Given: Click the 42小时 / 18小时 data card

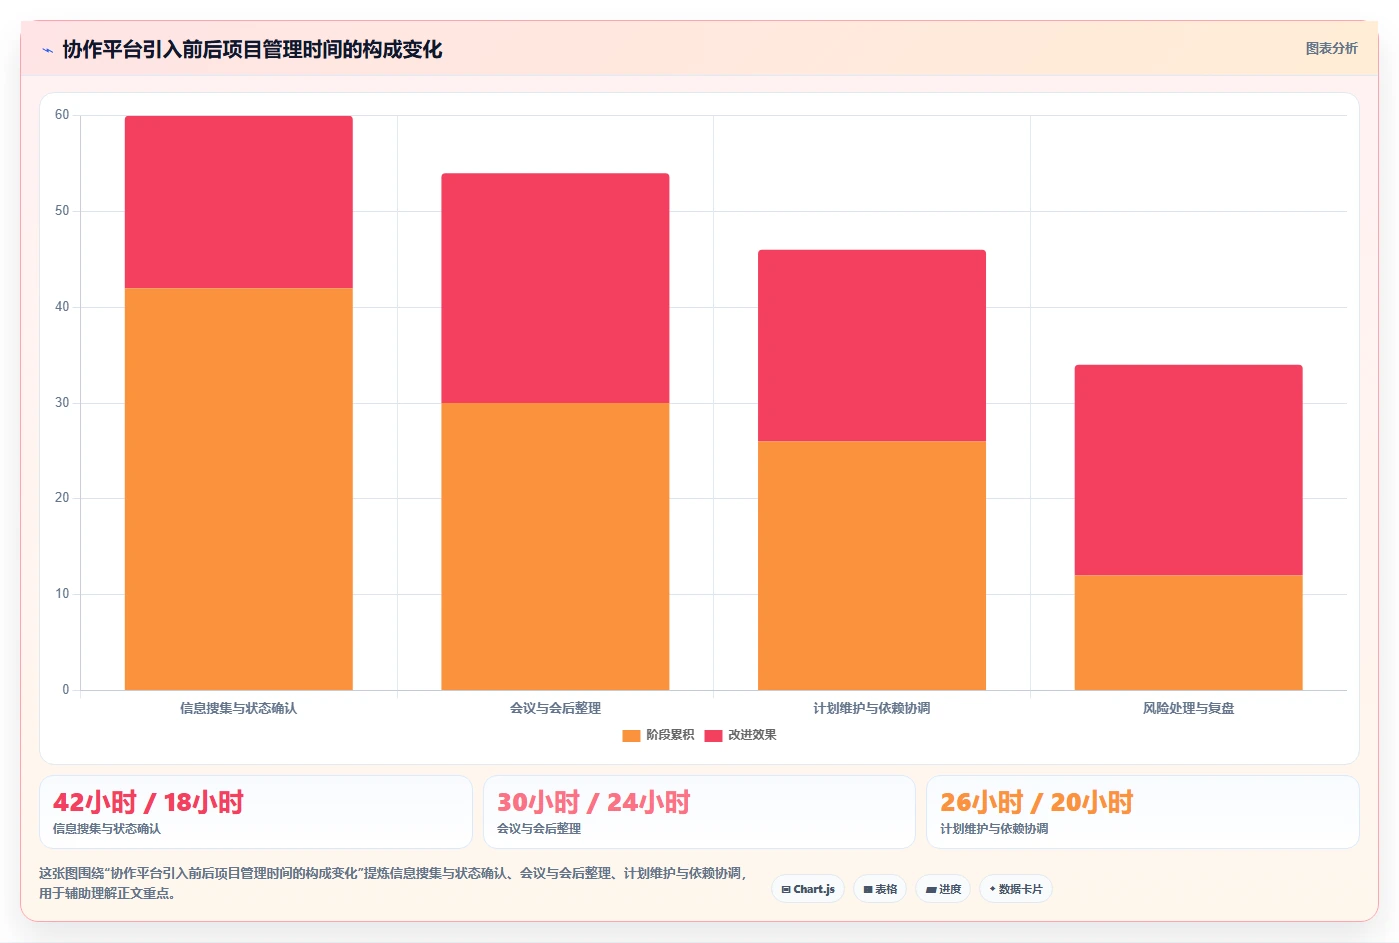Looking at the screenshot, I should click(x=256, y=812).
